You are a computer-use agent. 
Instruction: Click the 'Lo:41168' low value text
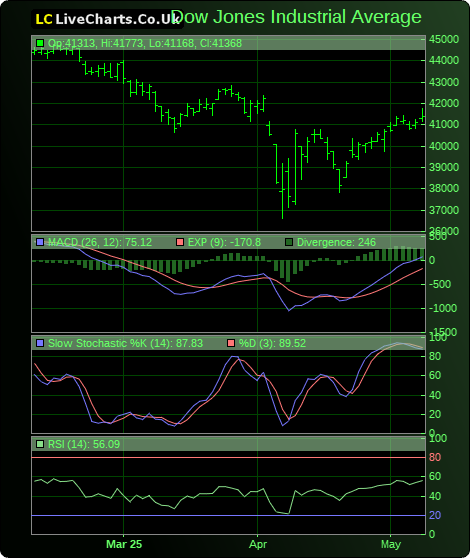point(171,43)
